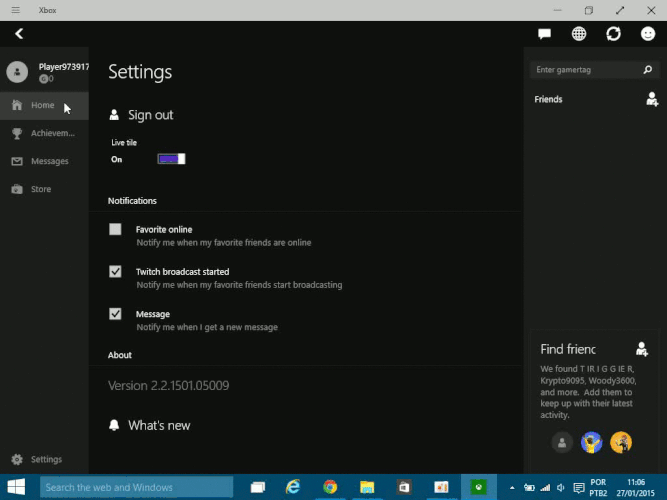Open the chat messages icon in top bar
This screenshot has width=667, height=500.
tap(544, 34)
